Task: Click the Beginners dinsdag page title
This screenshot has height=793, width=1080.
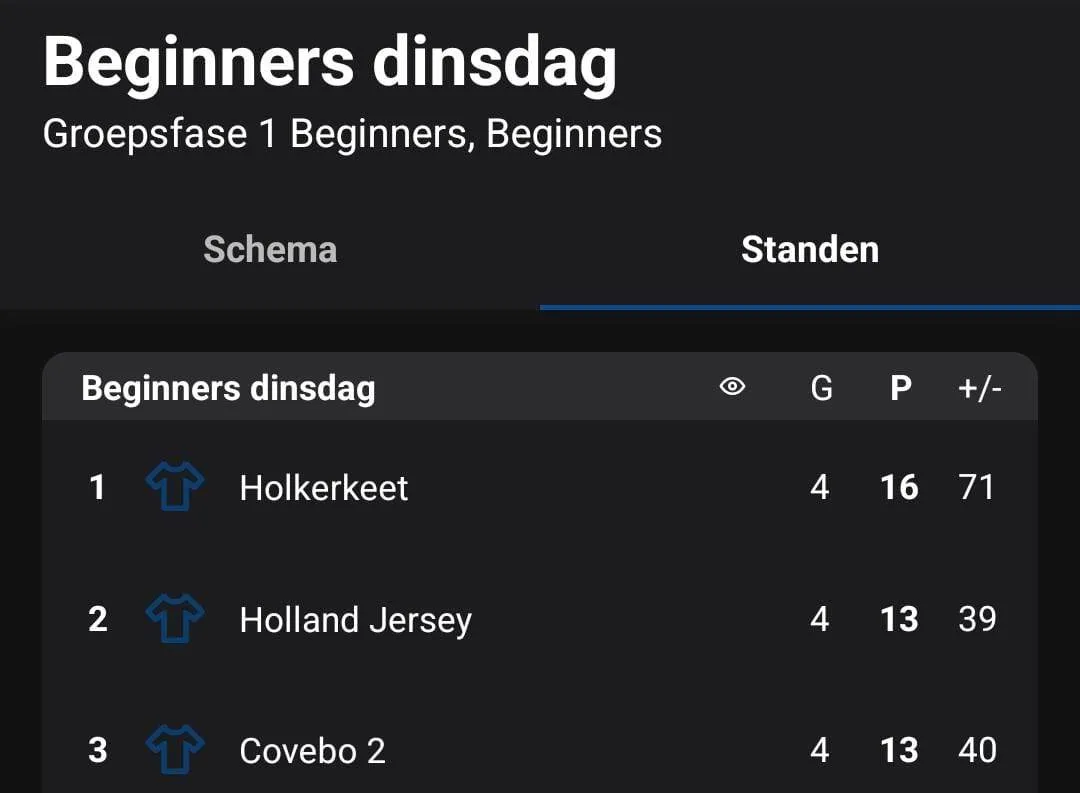Action: click(x=330, y=62)
